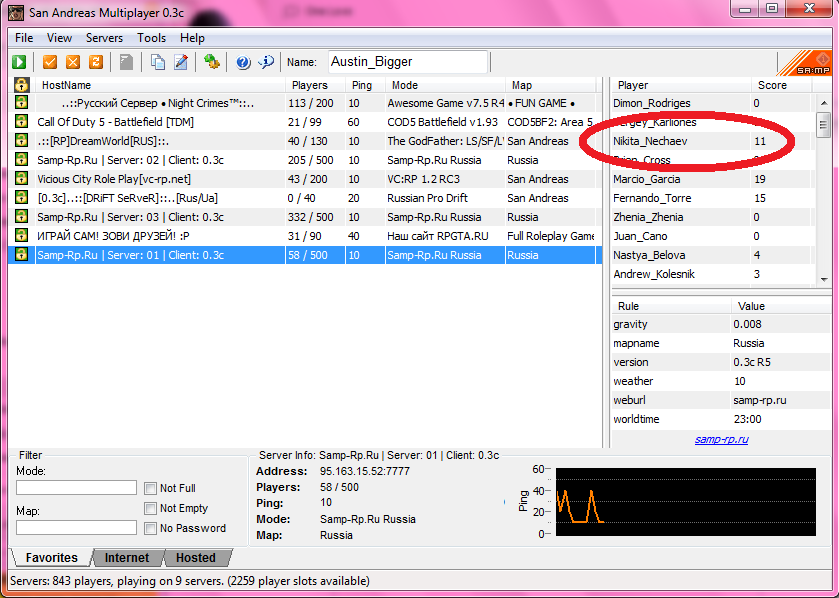Enable the Not Empty filter checkbox
The width and height of the screenshot is (839, 598).
point(150,508)
